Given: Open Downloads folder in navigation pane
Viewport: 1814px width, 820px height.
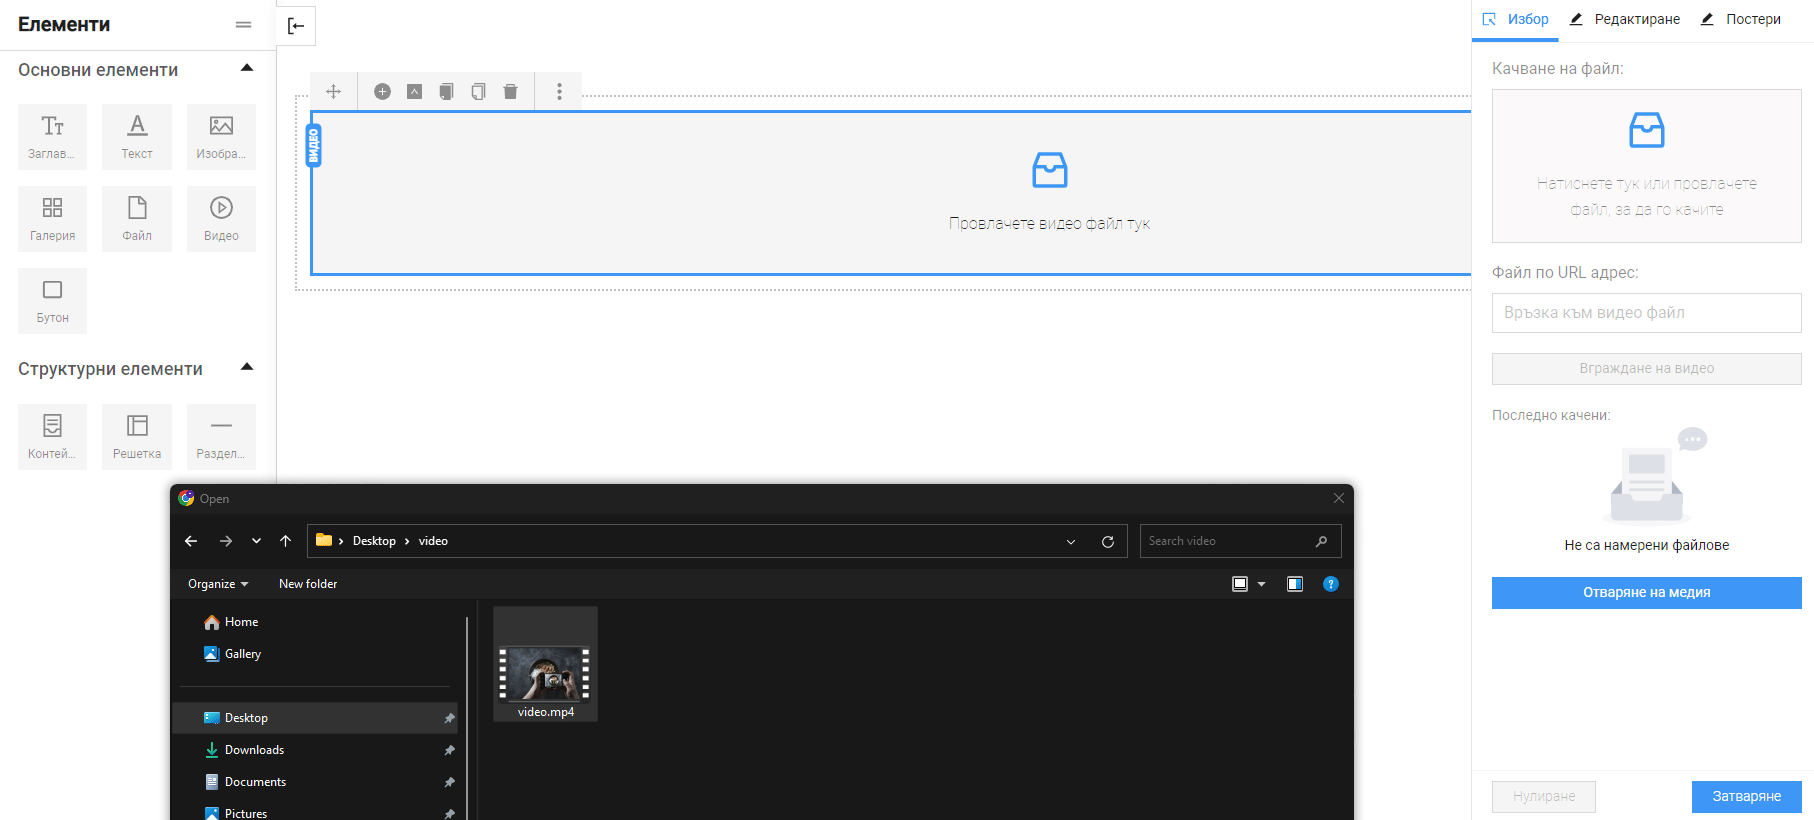Looking at the screenshot, I should click(x=254, y=750).
